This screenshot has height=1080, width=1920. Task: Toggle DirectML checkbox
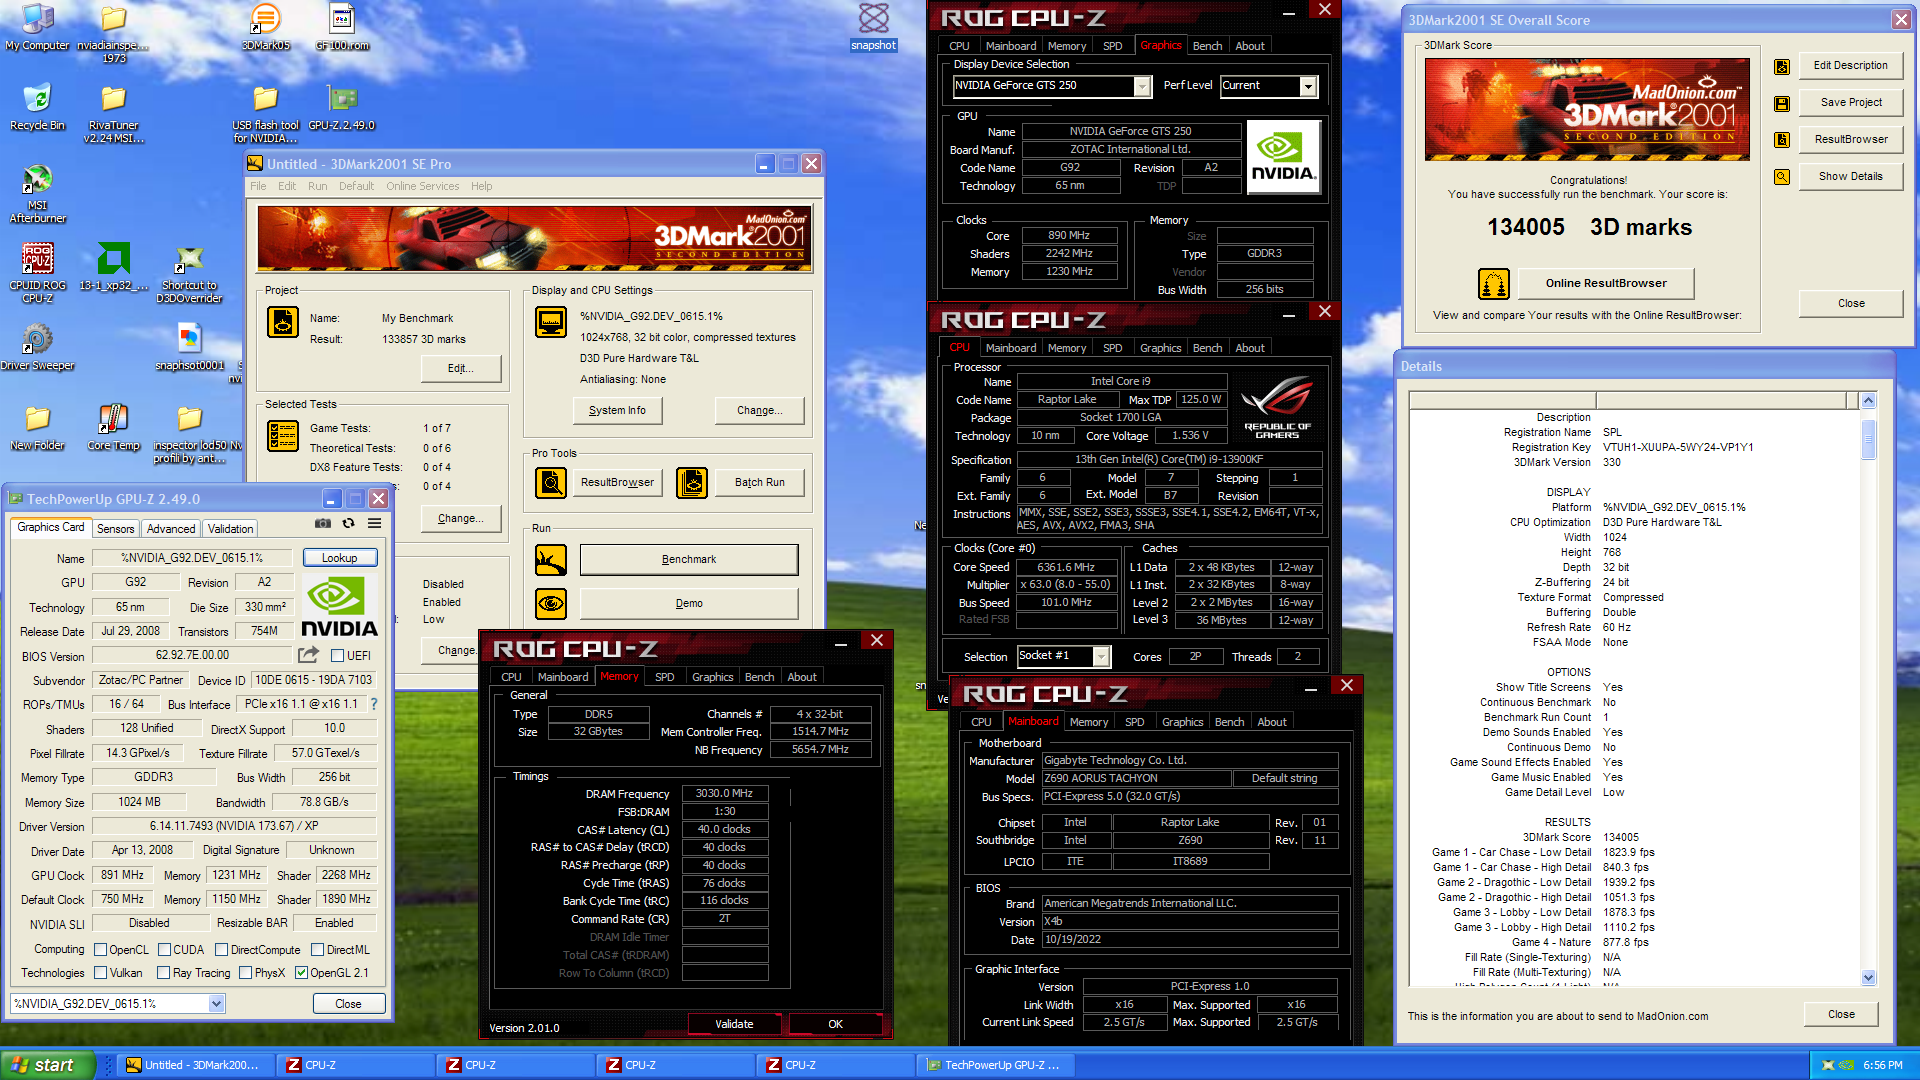click(x=317, y=950)
